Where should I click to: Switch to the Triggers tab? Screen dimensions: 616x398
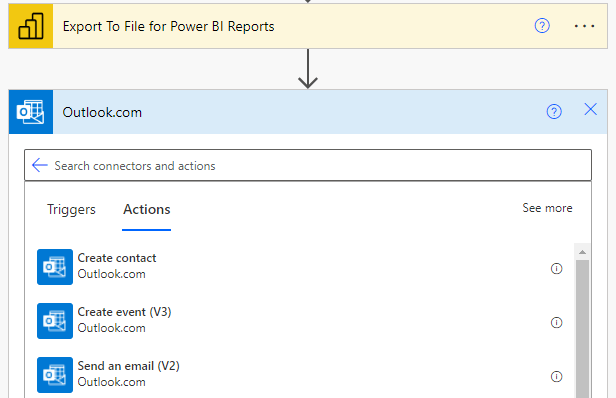tap(71, 209)
